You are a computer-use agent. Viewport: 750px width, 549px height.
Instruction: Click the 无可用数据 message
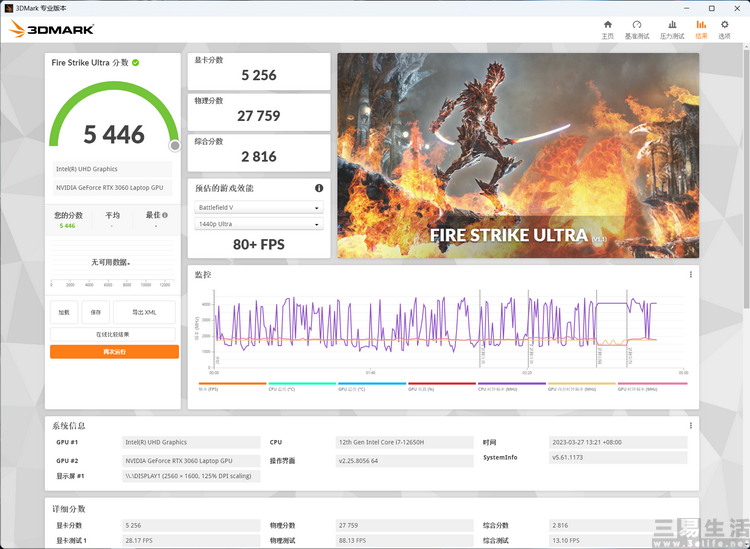click(111, 262)
